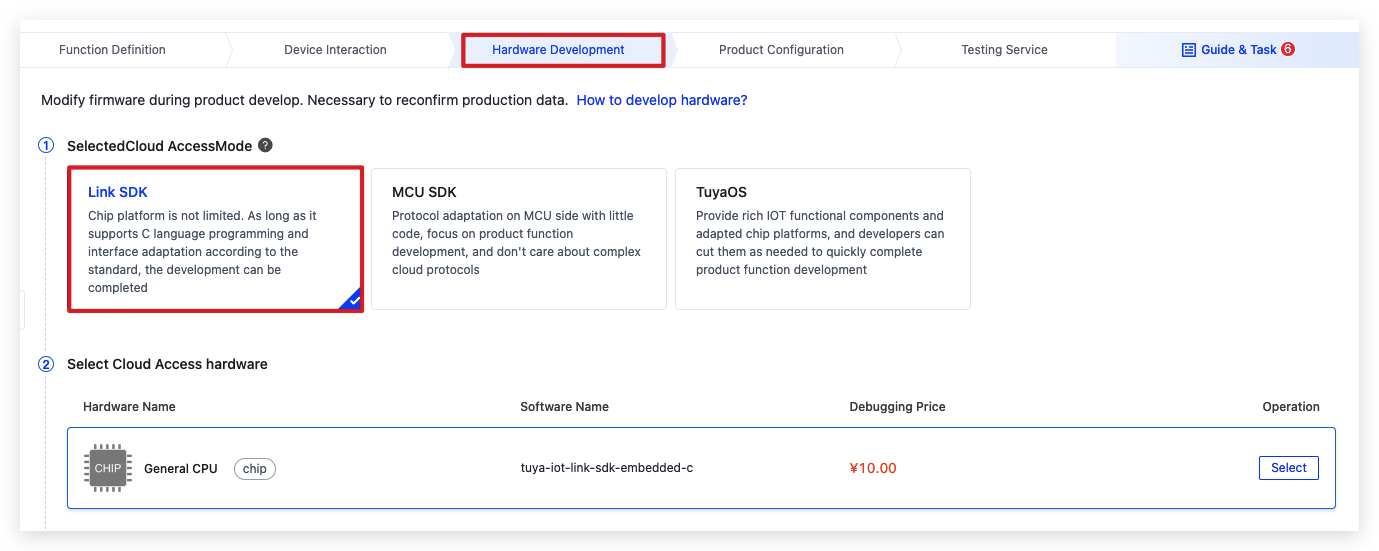Select the Link SDK access mode card

[215, 239]
